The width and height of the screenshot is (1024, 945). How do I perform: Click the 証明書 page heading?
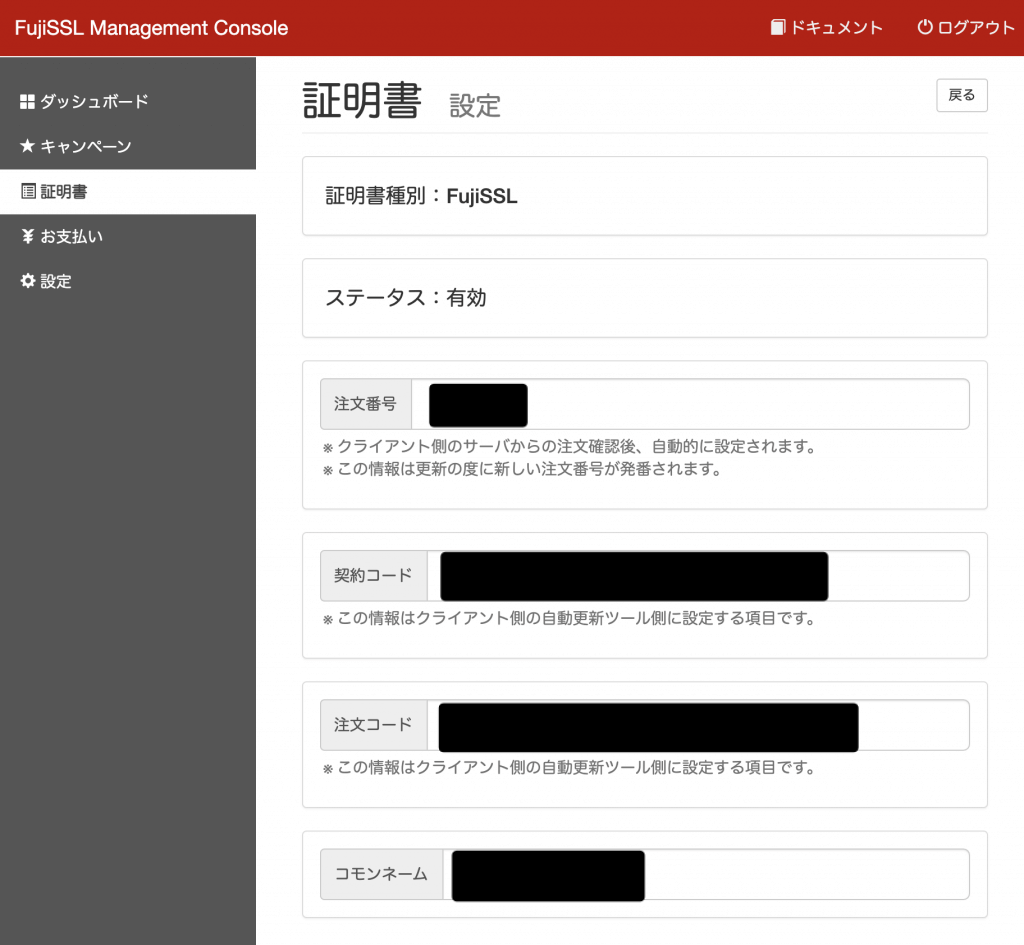[362, 101]
